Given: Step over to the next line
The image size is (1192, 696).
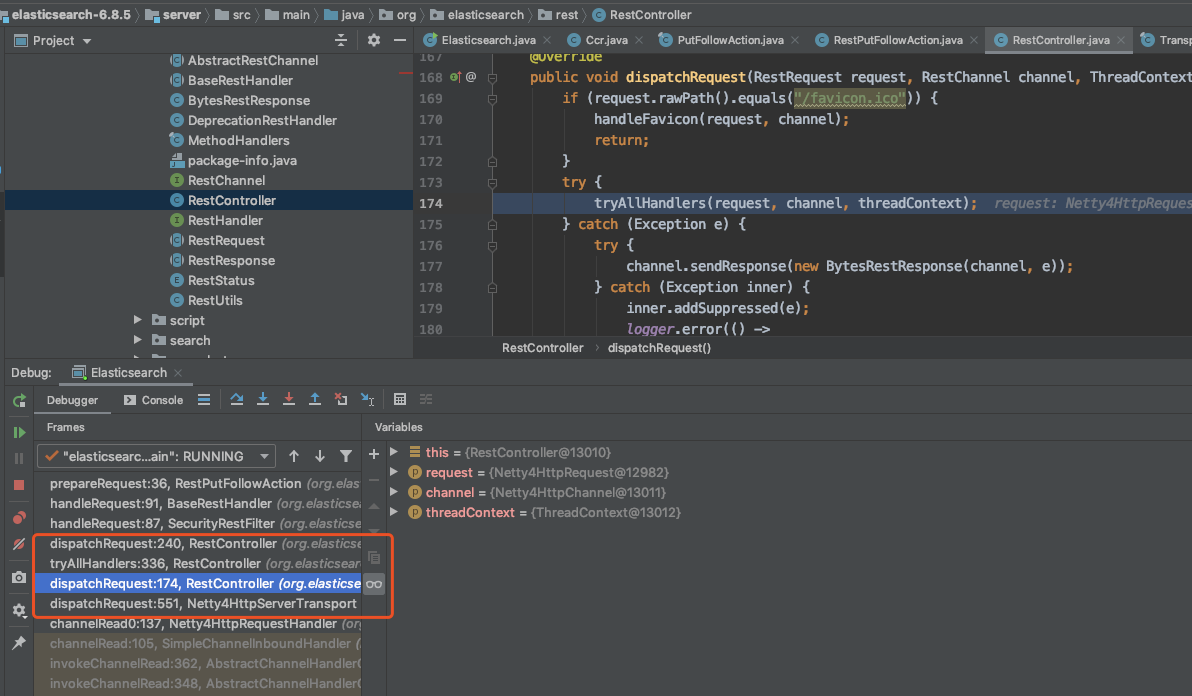Looking at the screenshot, I should [236, 400].
